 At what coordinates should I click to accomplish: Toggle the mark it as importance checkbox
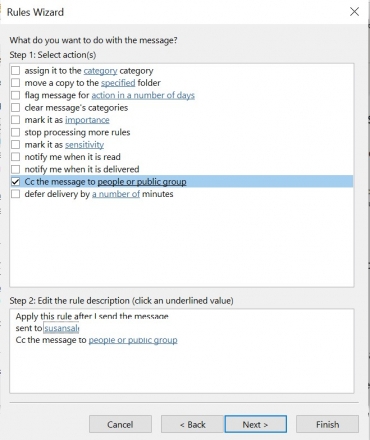(x=15, y=120)
